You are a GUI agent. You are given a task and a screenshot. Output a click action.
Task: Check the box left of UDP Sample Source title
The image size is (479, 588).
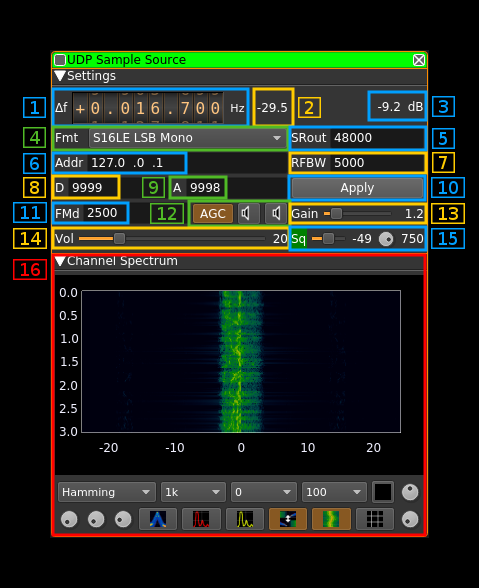(x=60, y=60)
